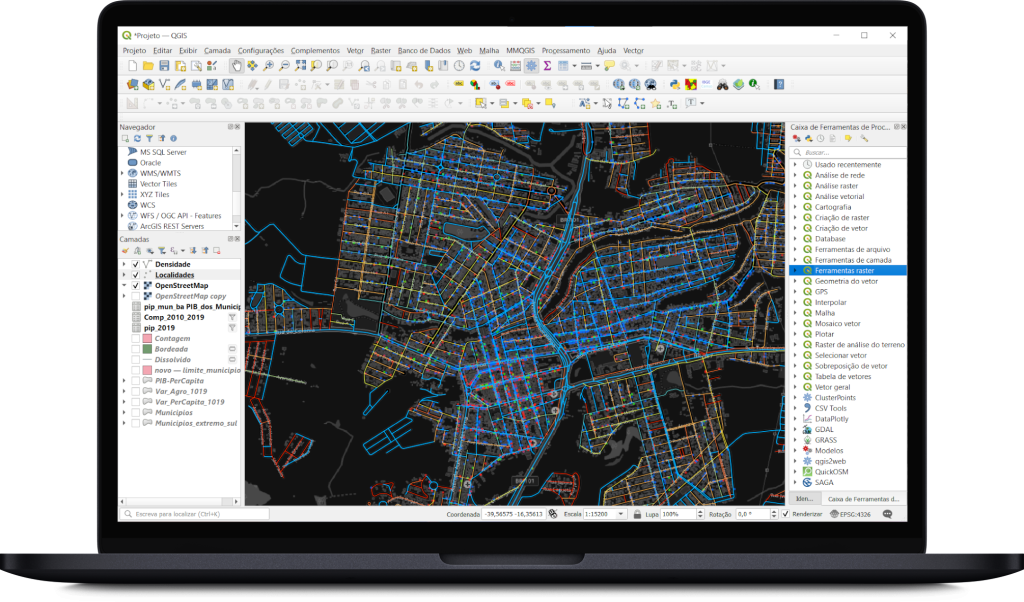Collapse the OpenStreetMap layer node
The width and height of the screenshot is (1024, 602).
pyautogui.click(x=124, y=285)
